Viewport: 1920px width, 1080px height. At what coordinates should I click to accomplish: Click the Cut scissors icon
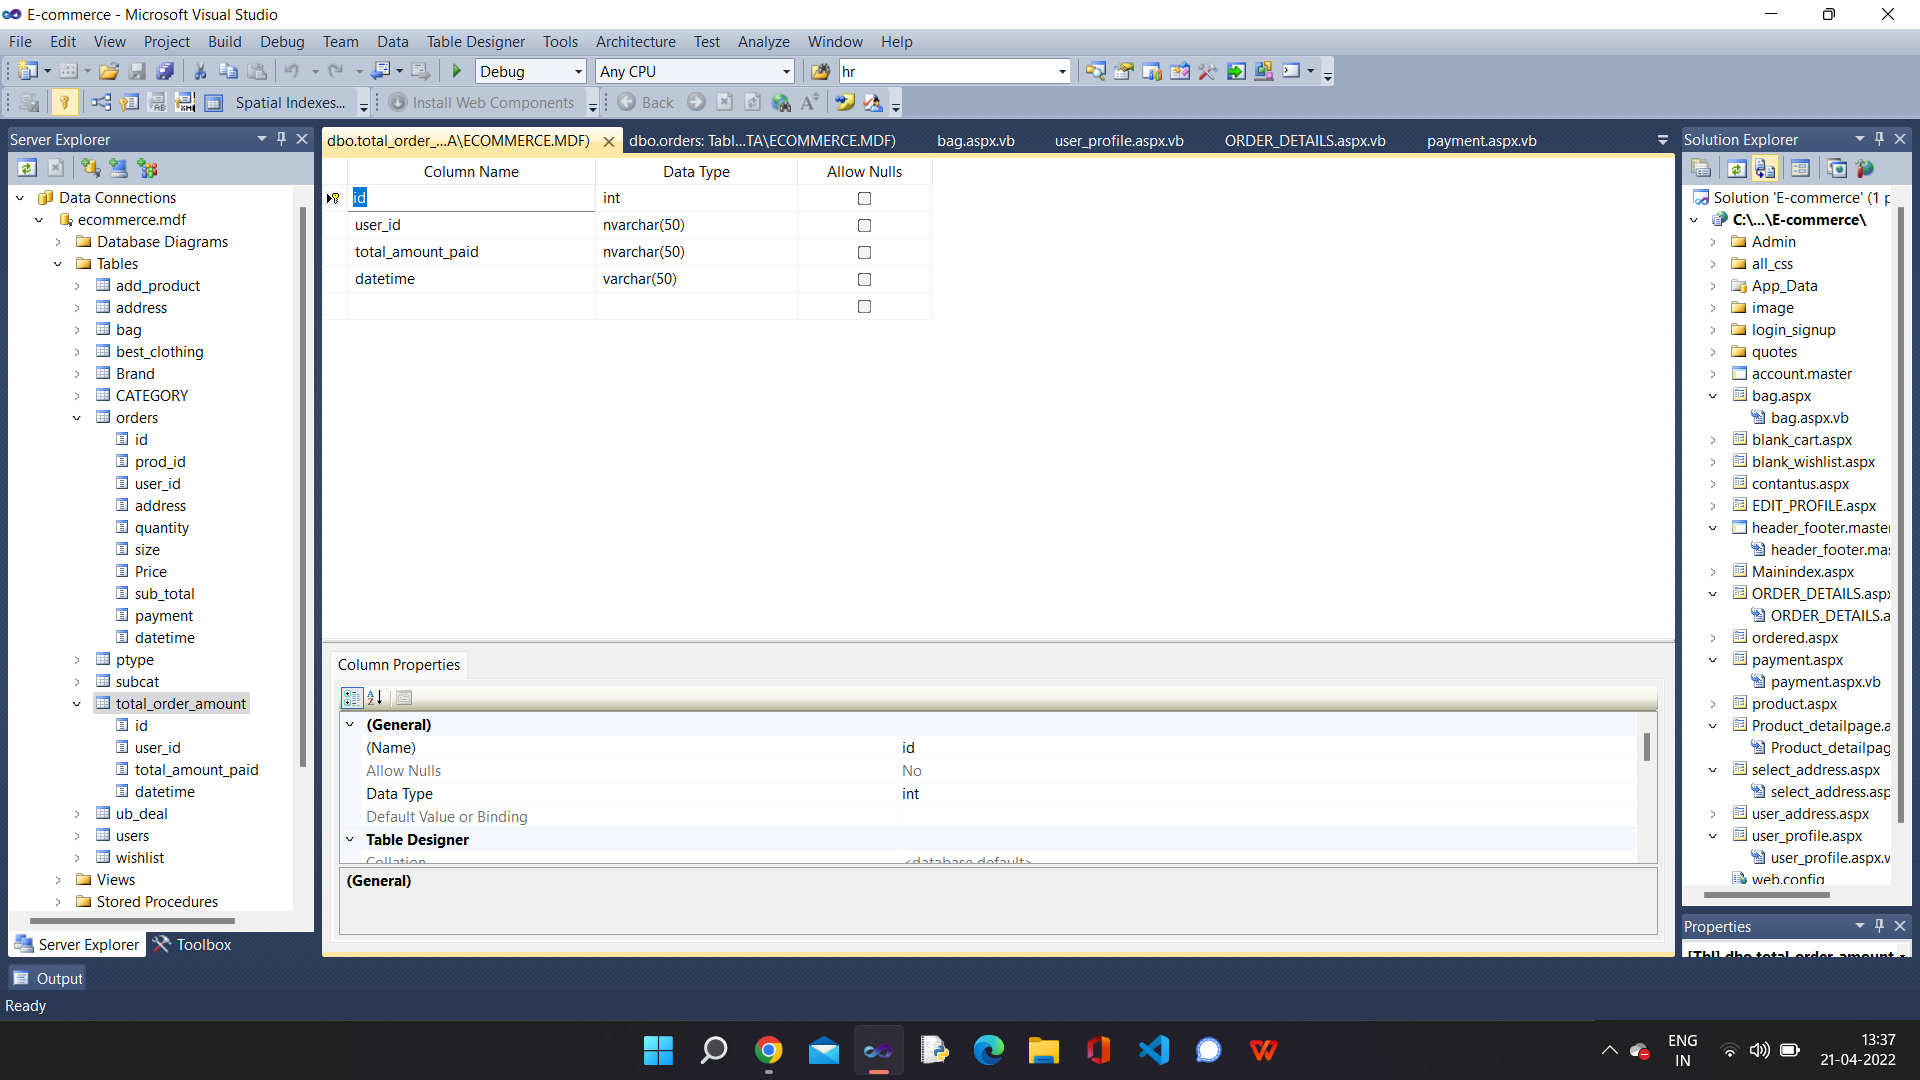(200, 71)
